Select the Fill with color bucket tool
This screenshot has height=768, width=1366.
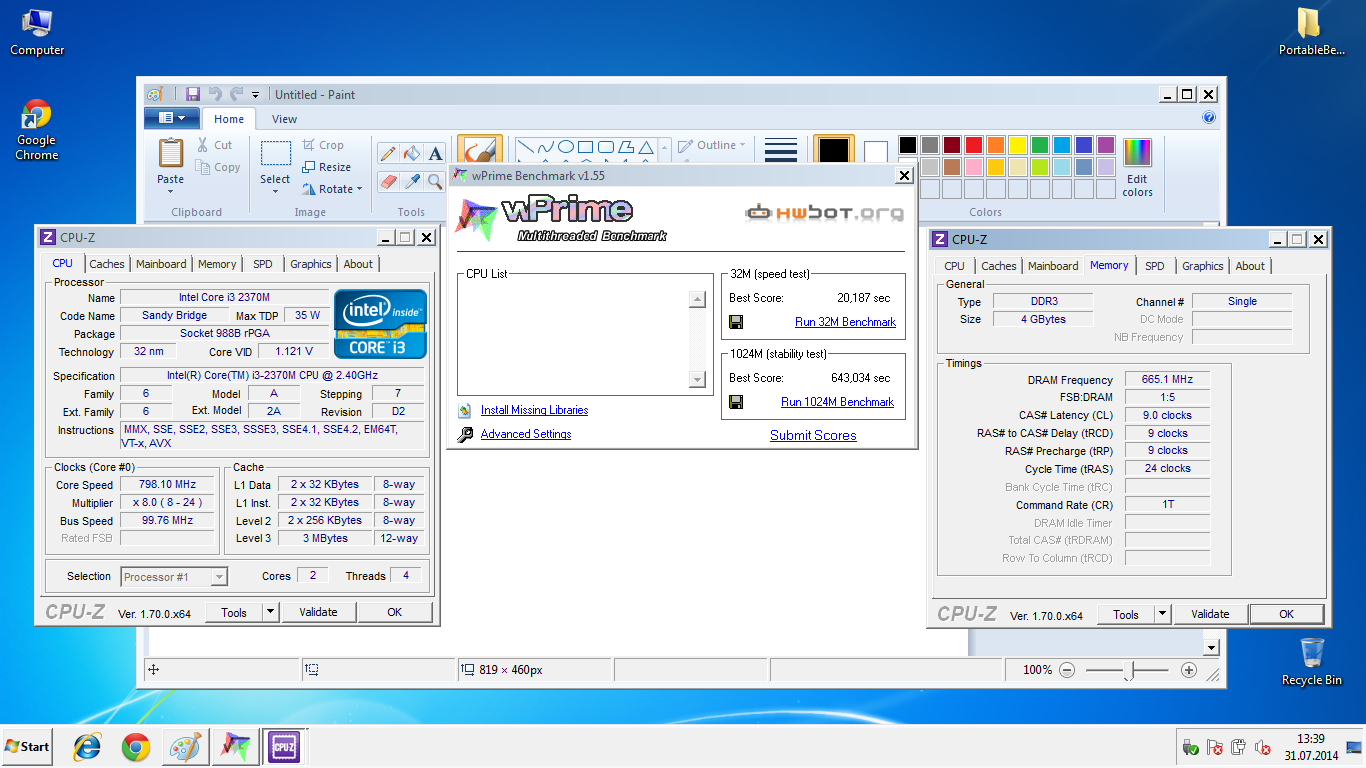(411, 153)
